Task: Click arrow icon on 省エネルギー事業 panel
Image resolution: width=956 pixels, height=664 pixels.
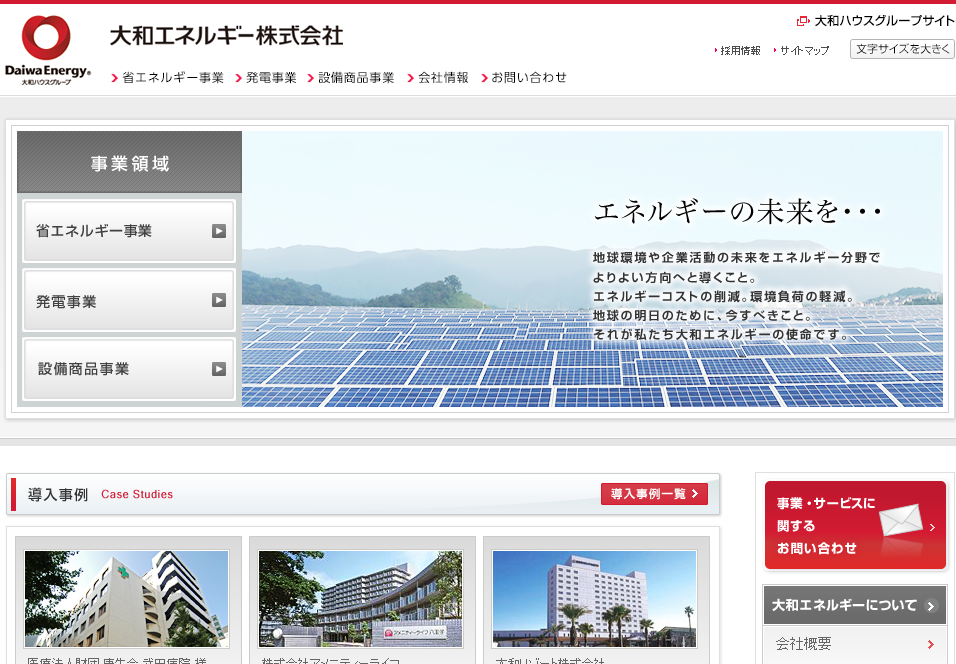Action: 219,231
